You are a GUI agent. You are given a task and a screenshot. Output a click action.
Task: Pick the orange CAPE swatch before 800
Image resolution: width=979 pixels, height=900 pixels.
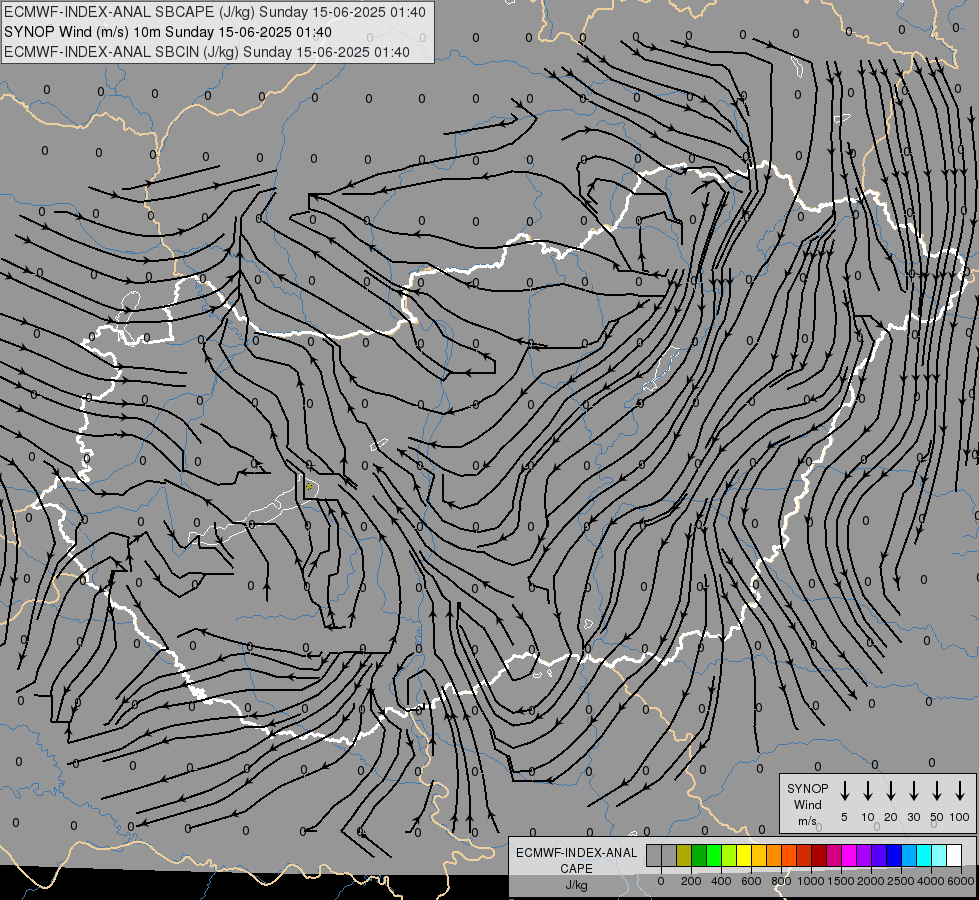[x=774, y=855]
